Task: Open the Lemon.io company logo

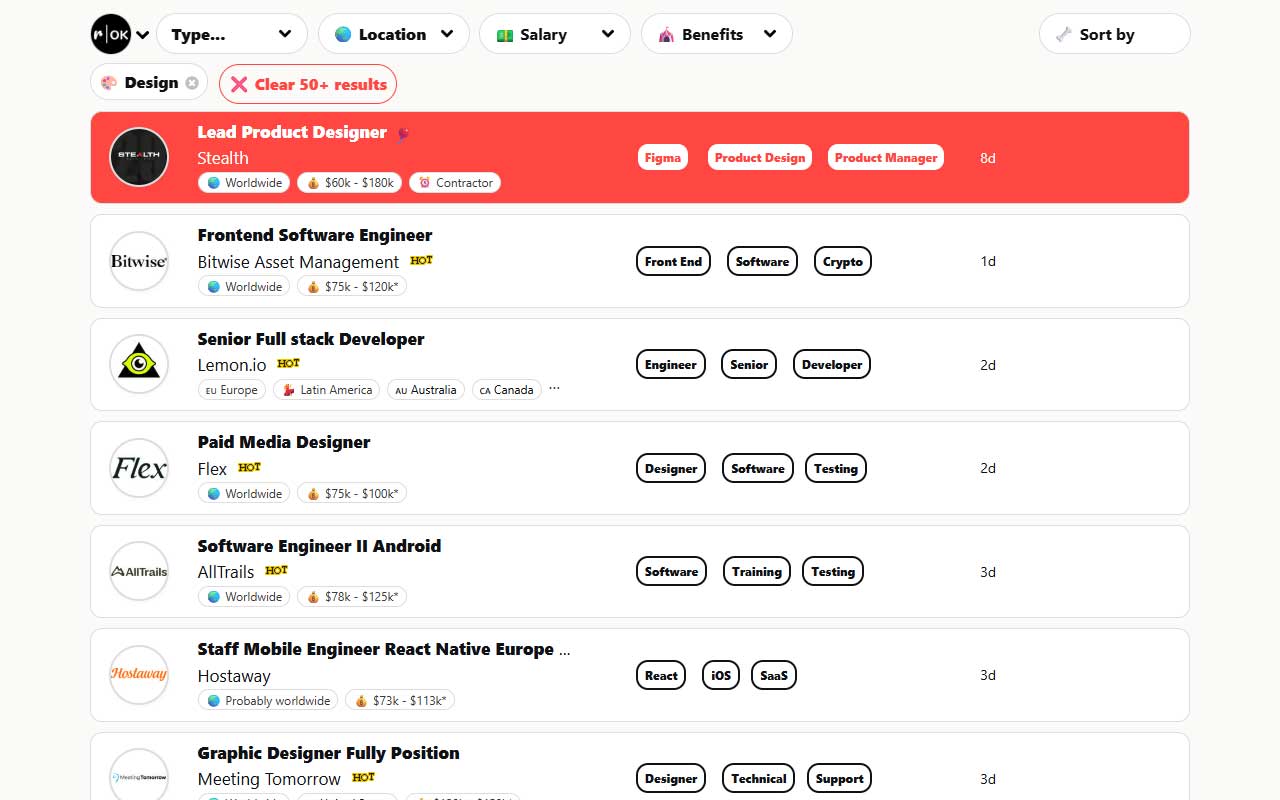Action: click(x=139, y=364)
